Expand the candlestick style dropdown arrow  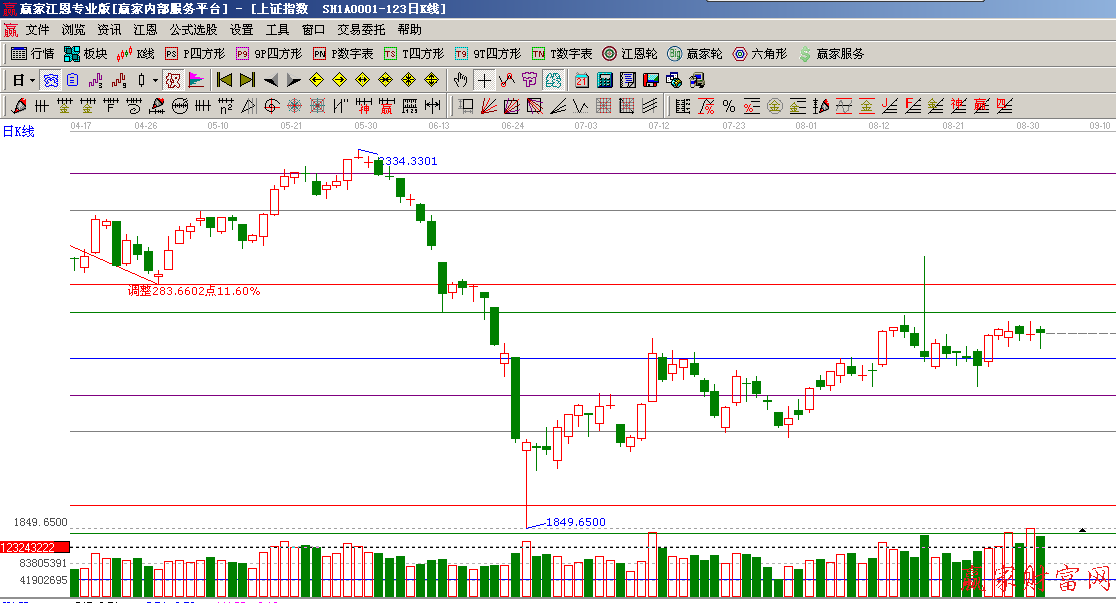pos(155,80)
